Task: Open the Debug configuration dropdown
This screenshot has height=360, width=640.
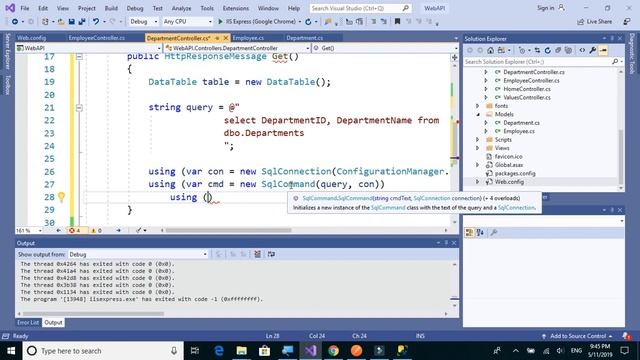Action: point(143,22)
